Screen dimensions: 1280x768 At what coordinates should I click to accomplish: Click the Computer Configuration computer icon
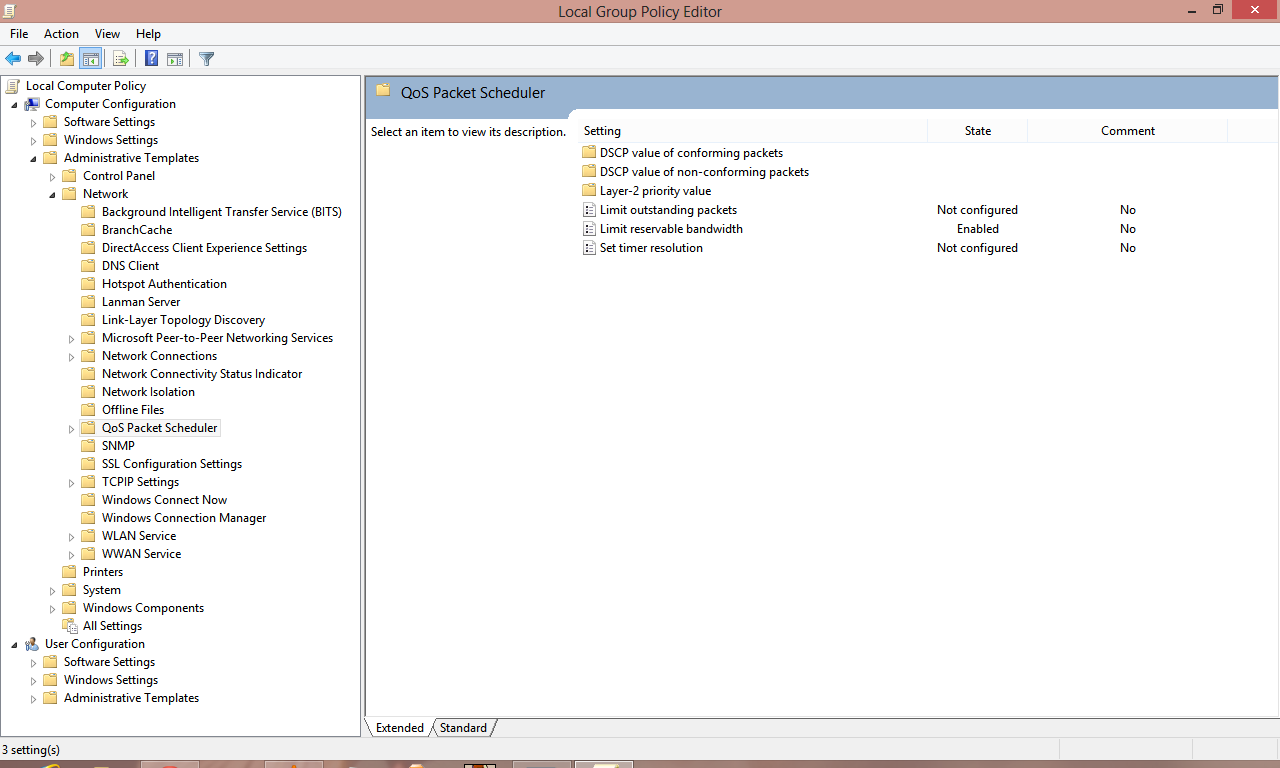coord(32,104)
